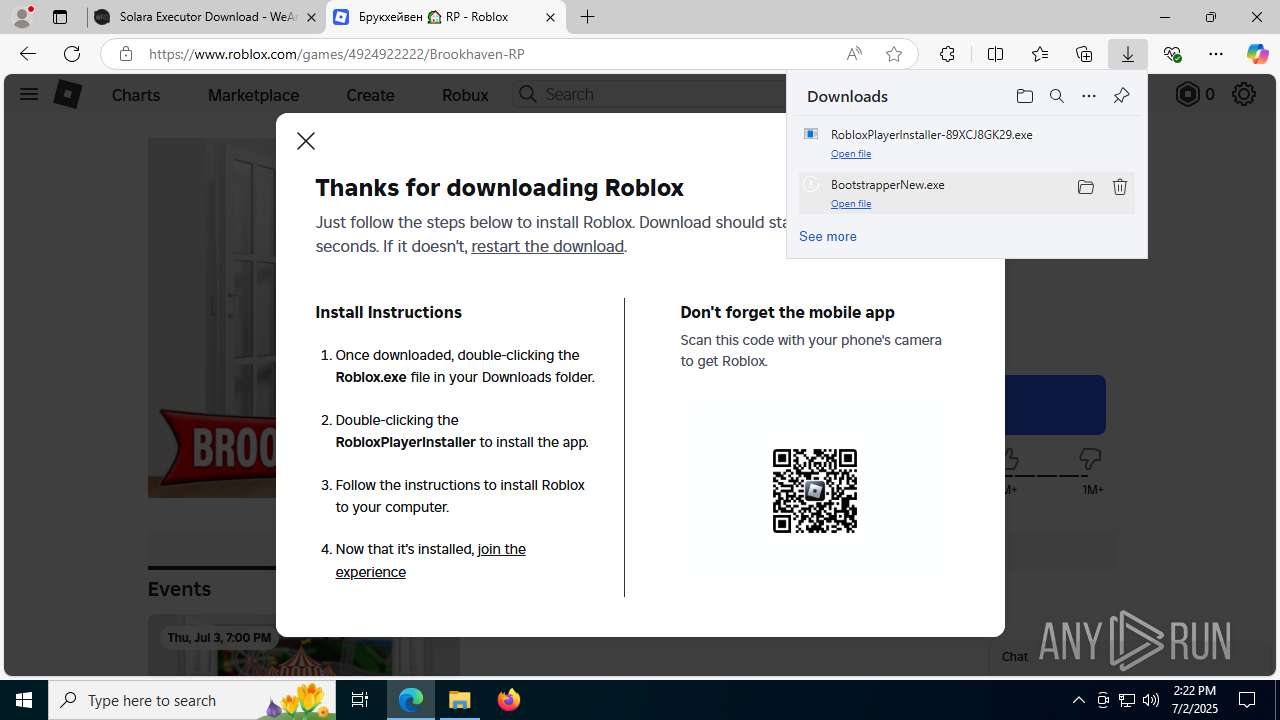This screenshot has width=1280, height=720.
Task: Delete BootstrapperNew.exe download entry
Action: 1120,187
